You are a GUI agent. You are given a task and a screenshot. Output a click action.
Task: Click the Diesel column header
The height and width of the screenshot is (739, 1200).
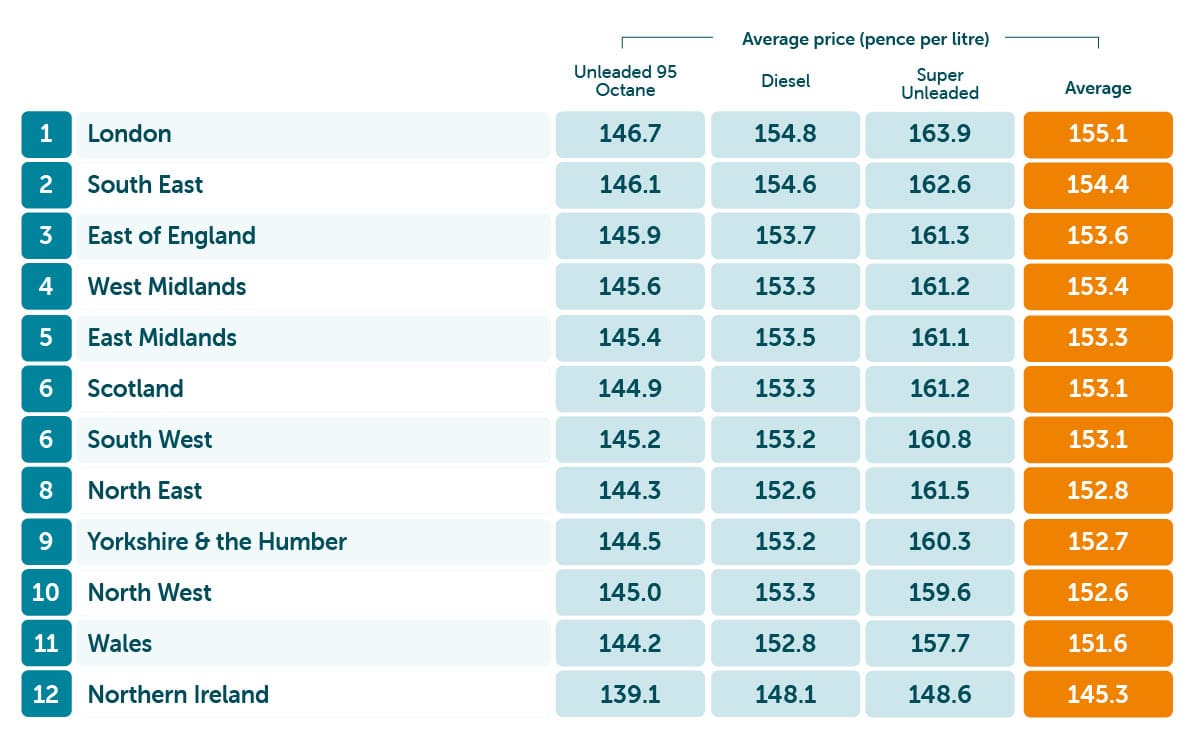[x=785, y=81]
